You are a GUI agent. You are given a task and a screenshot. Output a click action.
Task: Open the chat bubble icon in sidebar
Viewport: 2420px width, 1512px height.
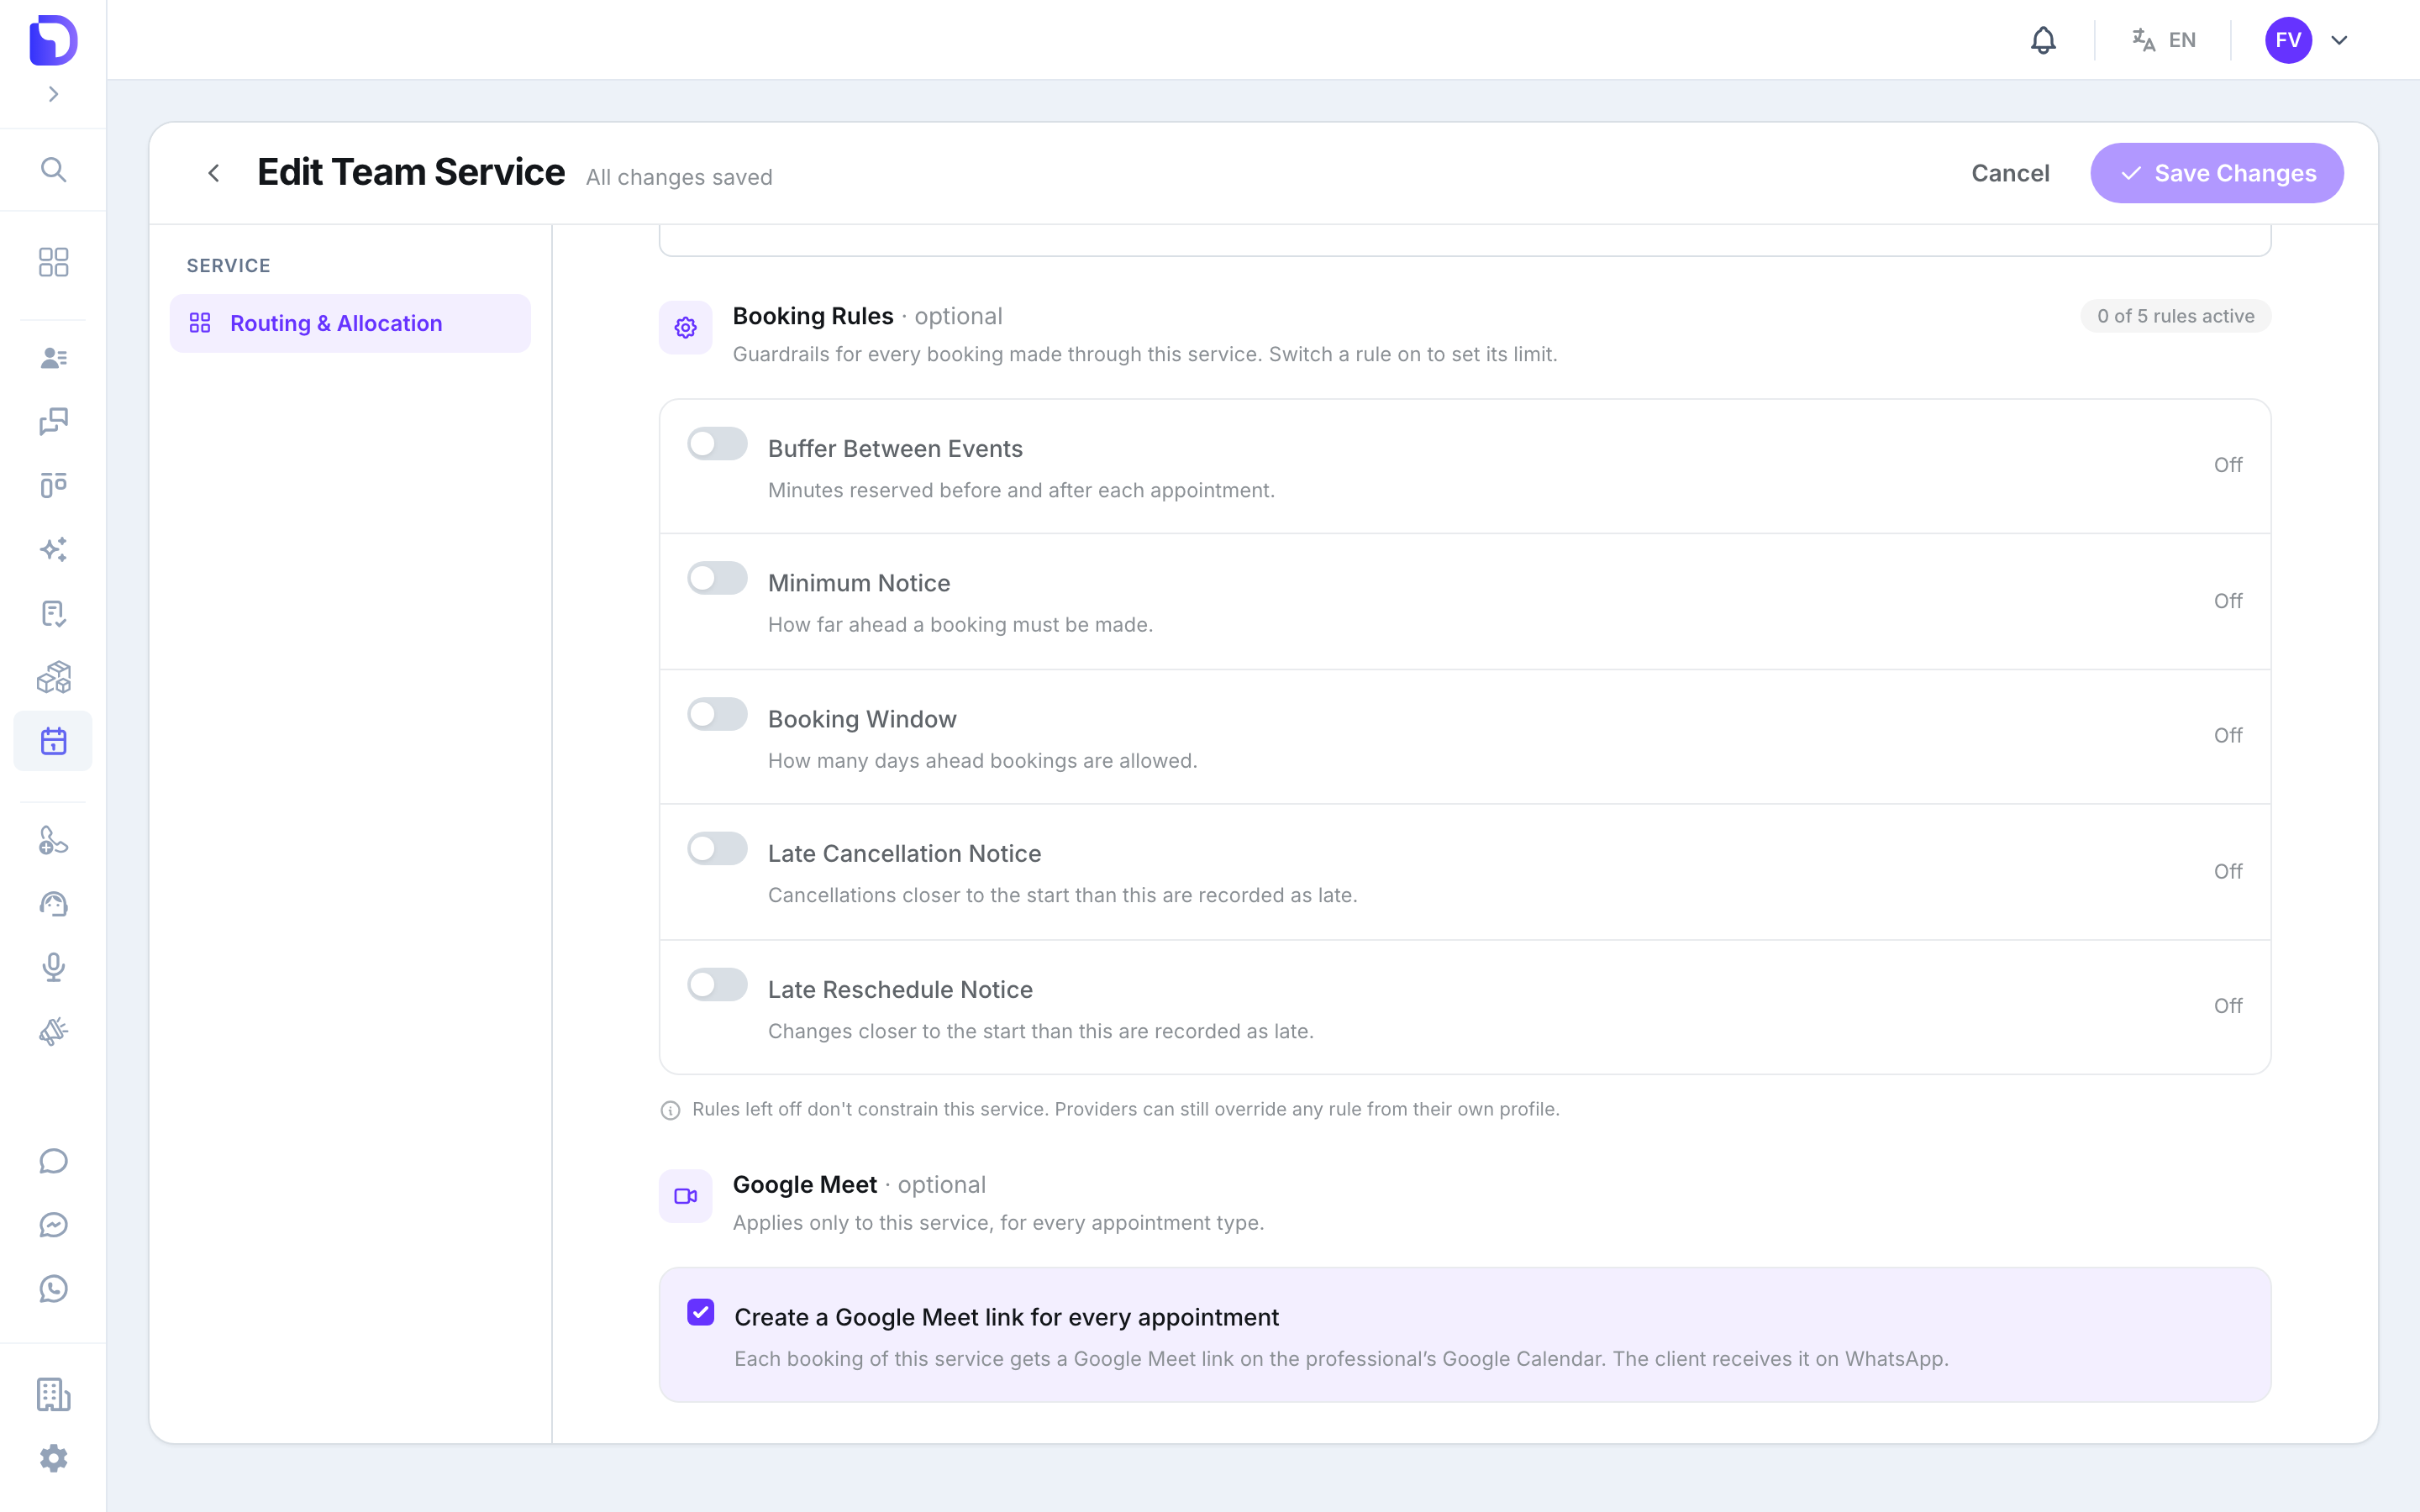pyautogui.click(x=53, y=1161)
